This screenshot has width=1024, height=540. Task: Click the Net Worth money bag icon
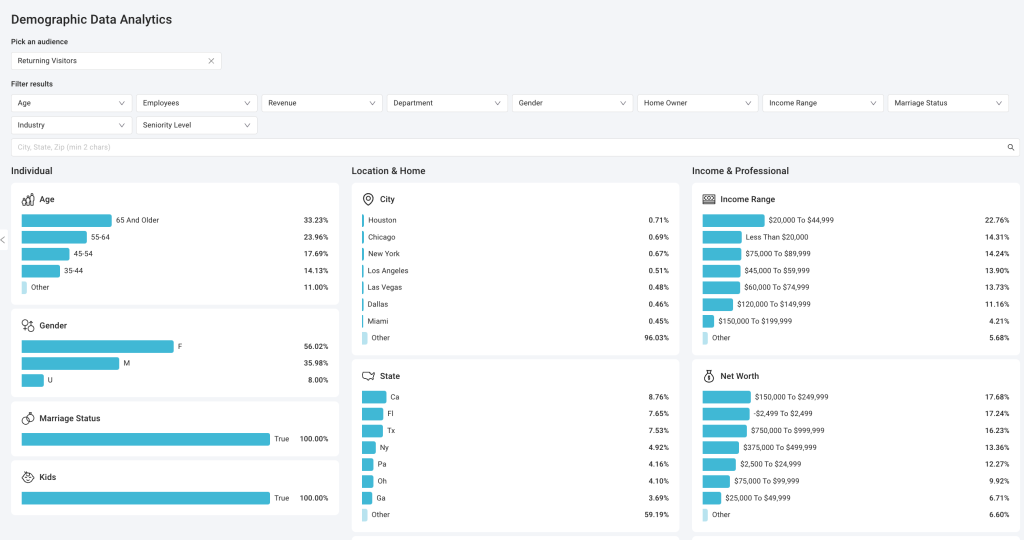(709, 376)
